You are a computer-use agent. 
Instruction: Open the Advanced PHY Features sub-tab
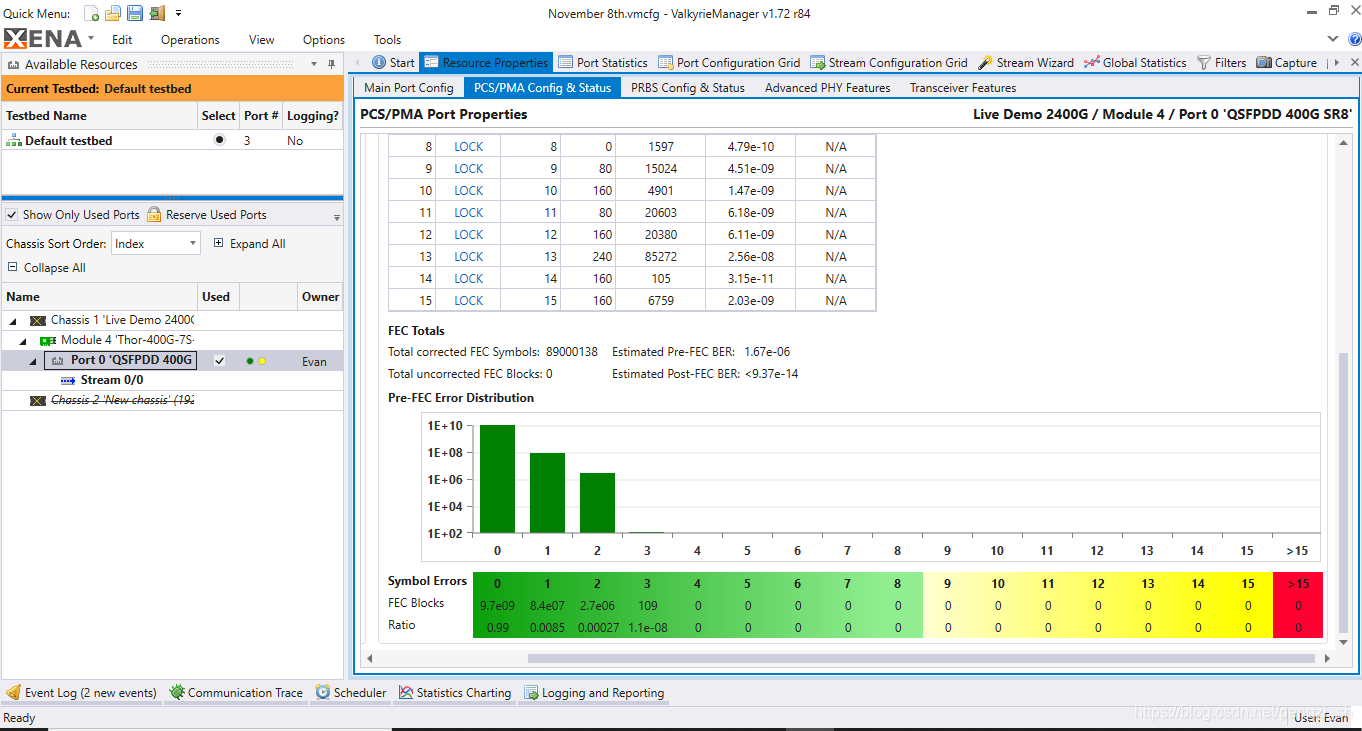[828, 87]
